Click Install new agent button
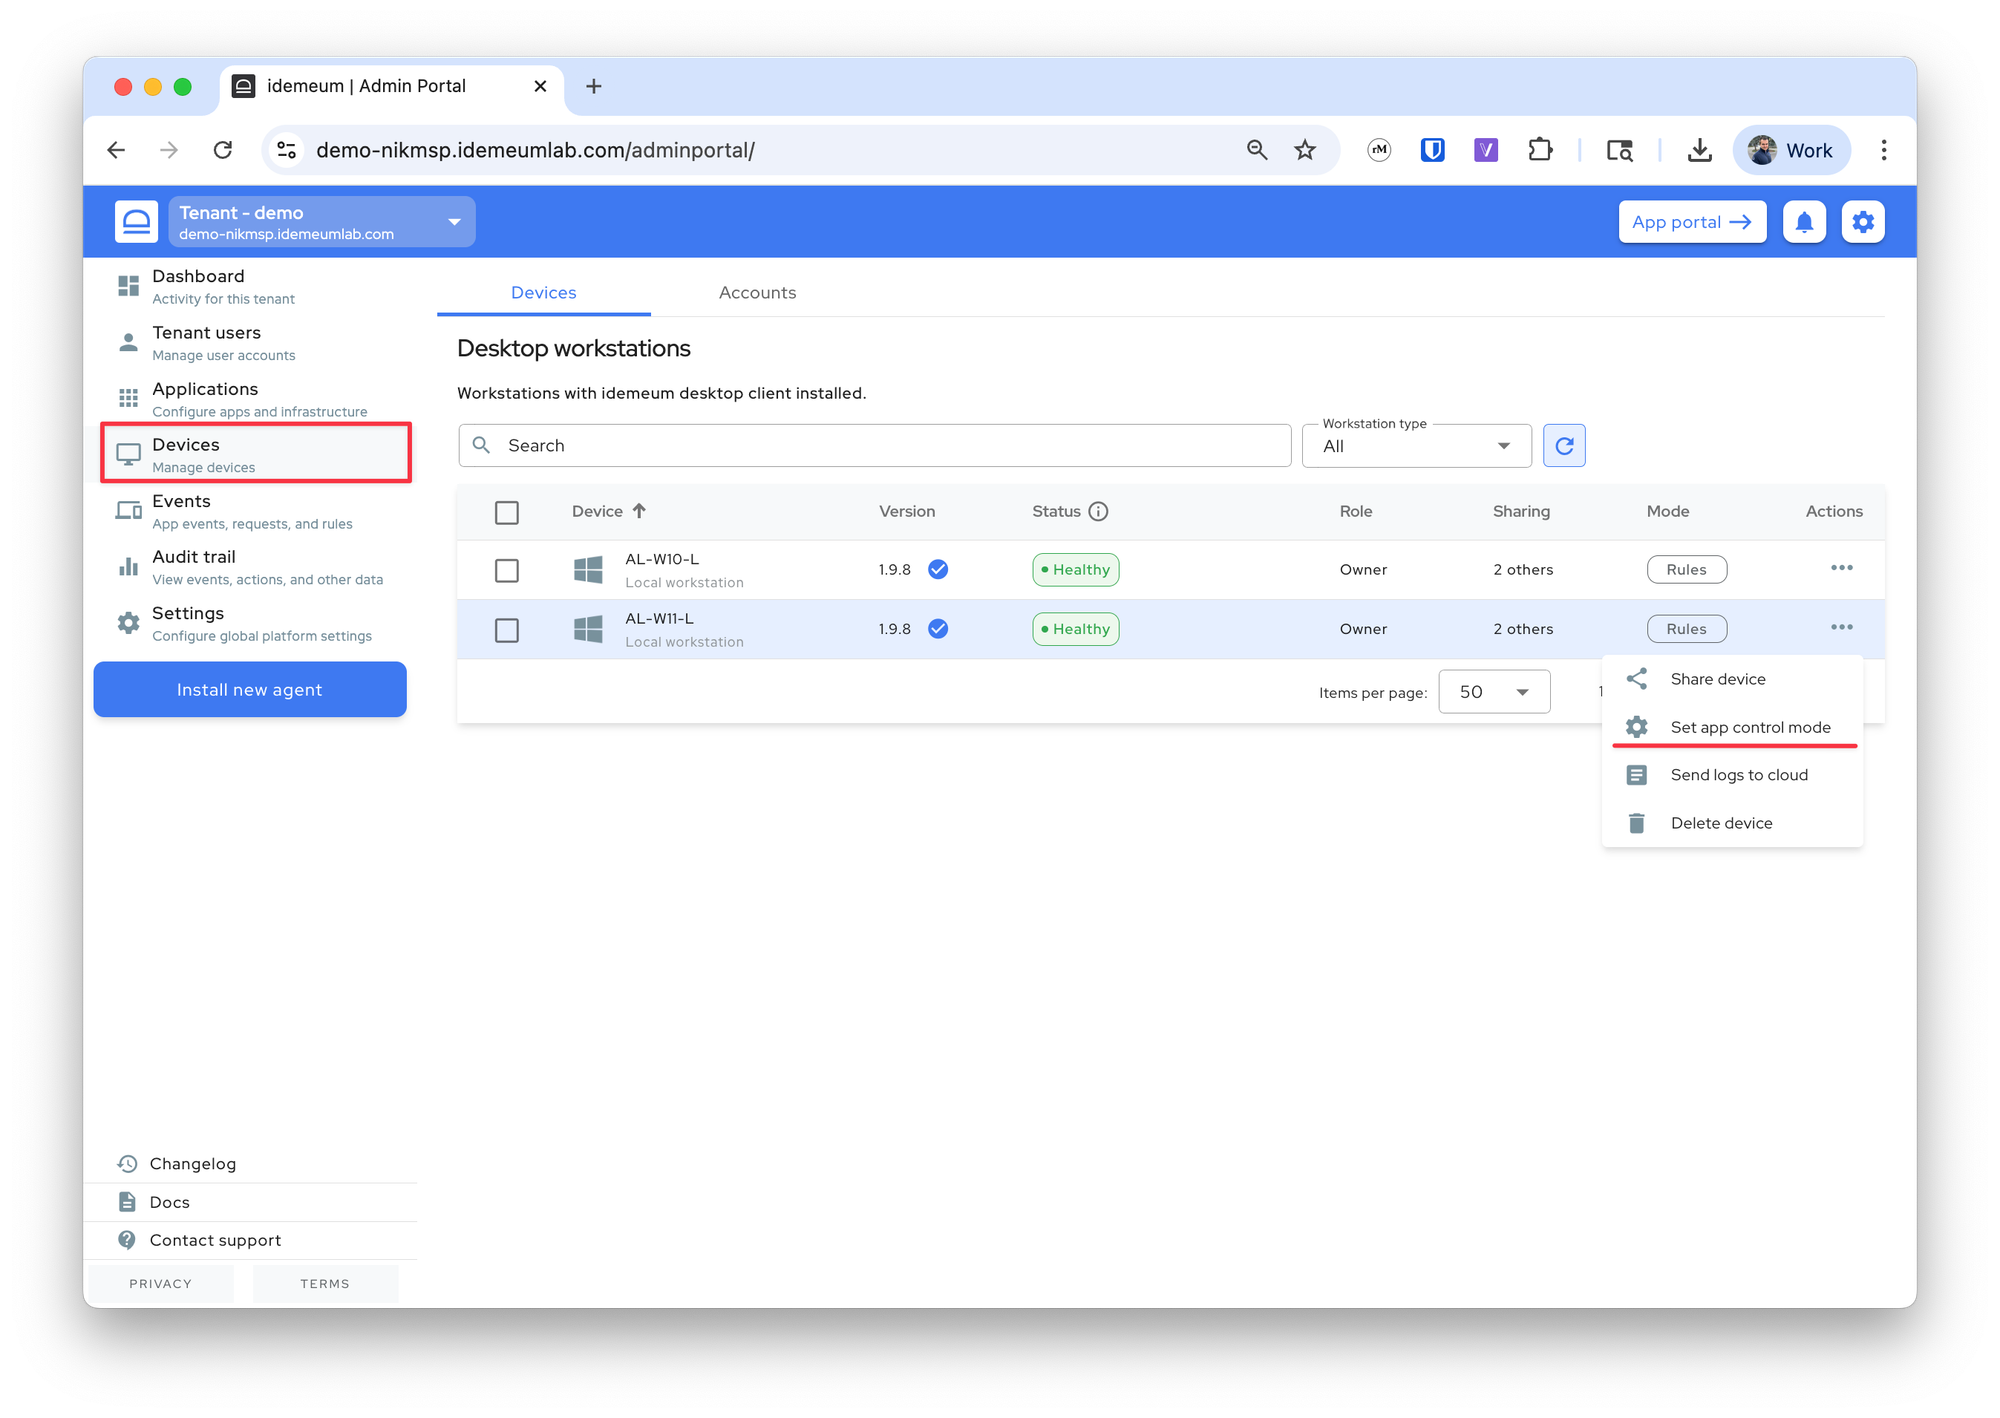 (250, 690)
